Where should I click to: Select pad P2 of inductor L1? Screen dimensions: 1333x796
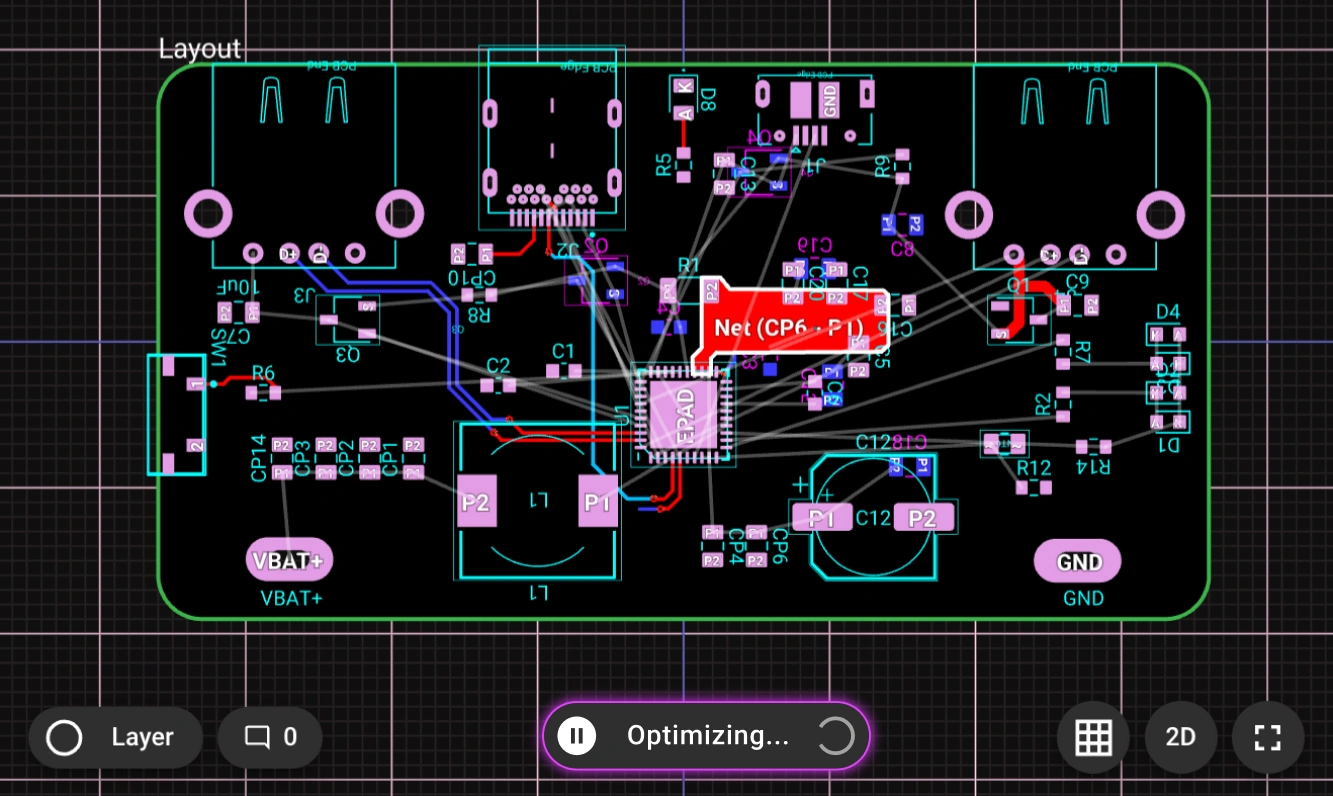point(475,501)
